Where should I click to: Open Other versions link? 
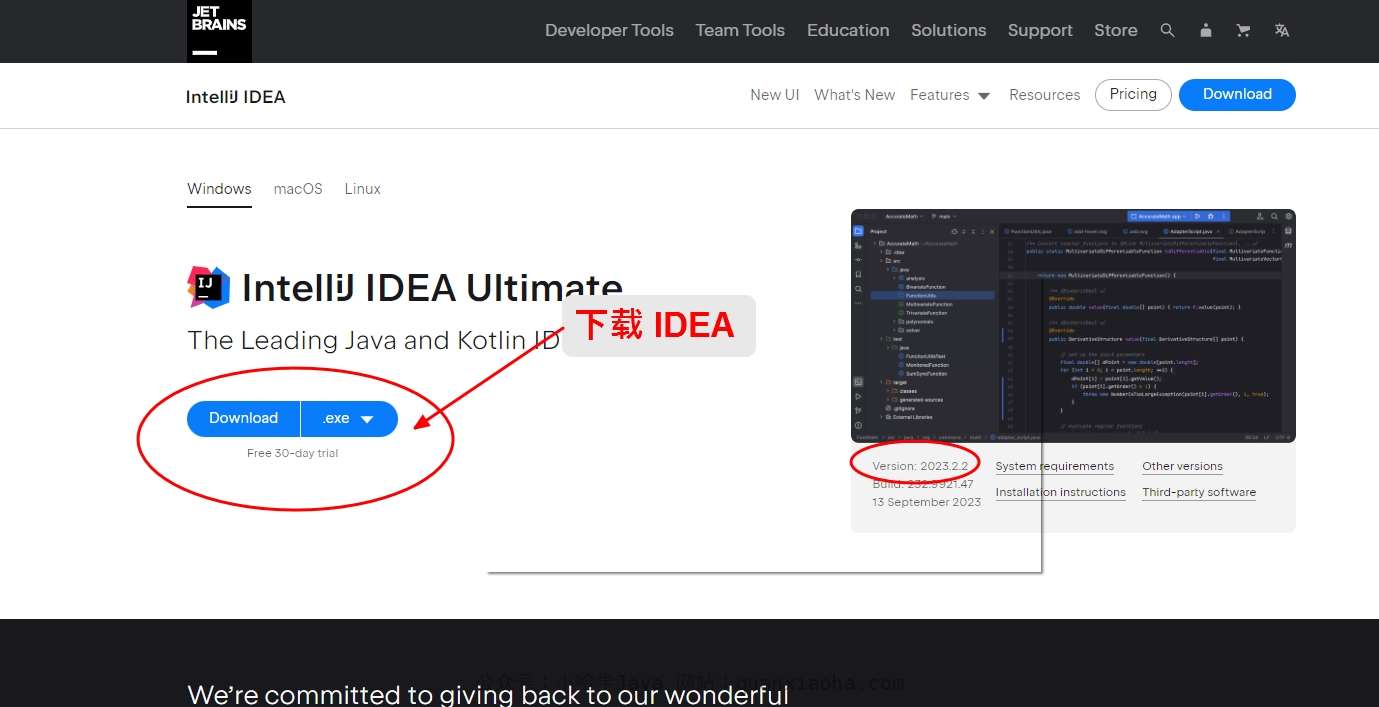tap(1182, 467)
